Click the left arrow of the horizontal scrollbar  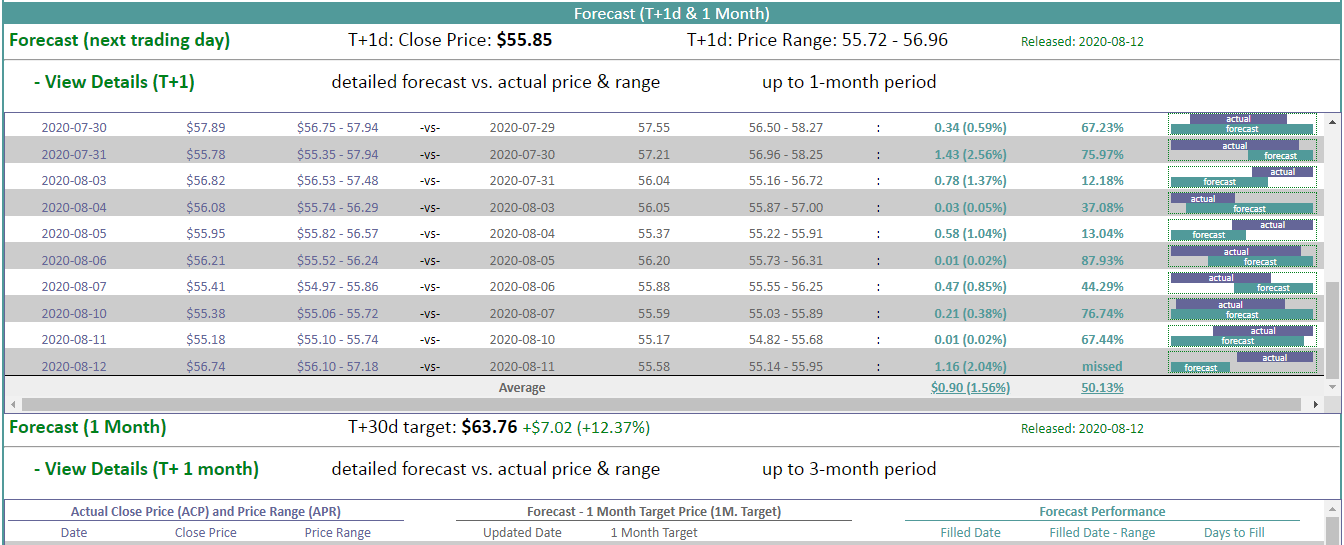tap(11, 405)
